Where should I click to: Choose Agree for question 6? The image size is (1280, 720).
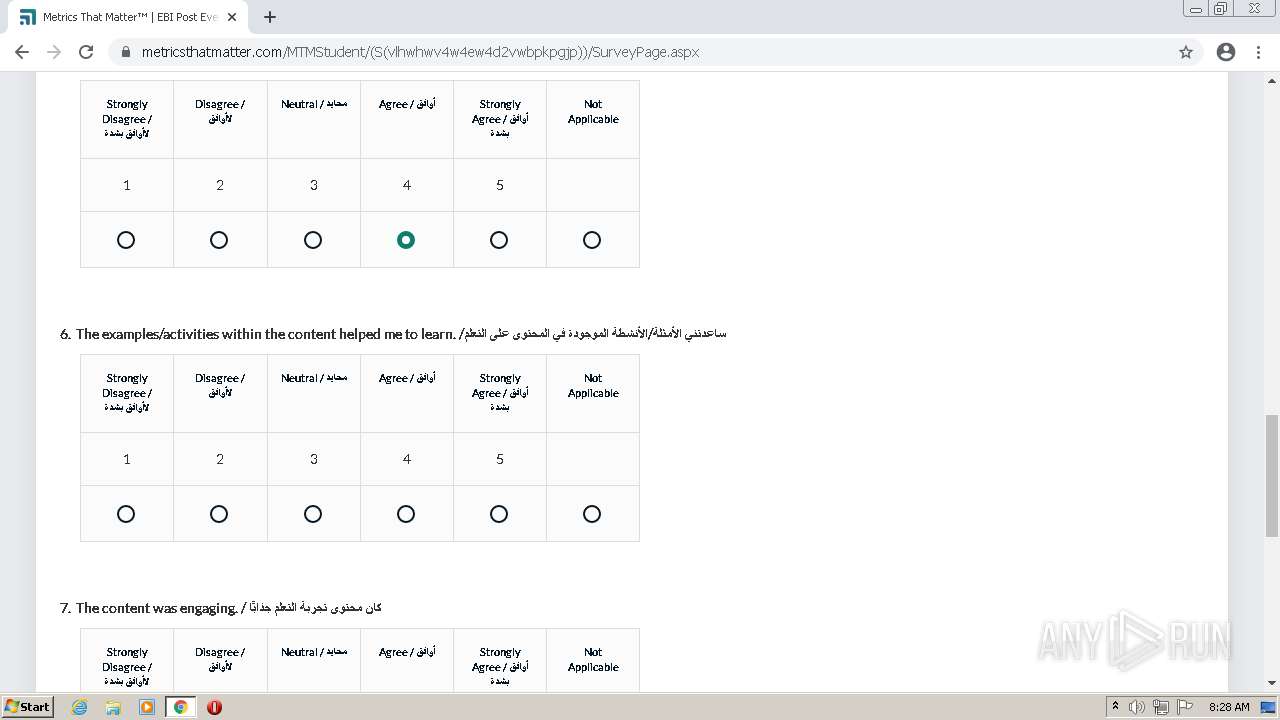[x=406, y=514]
